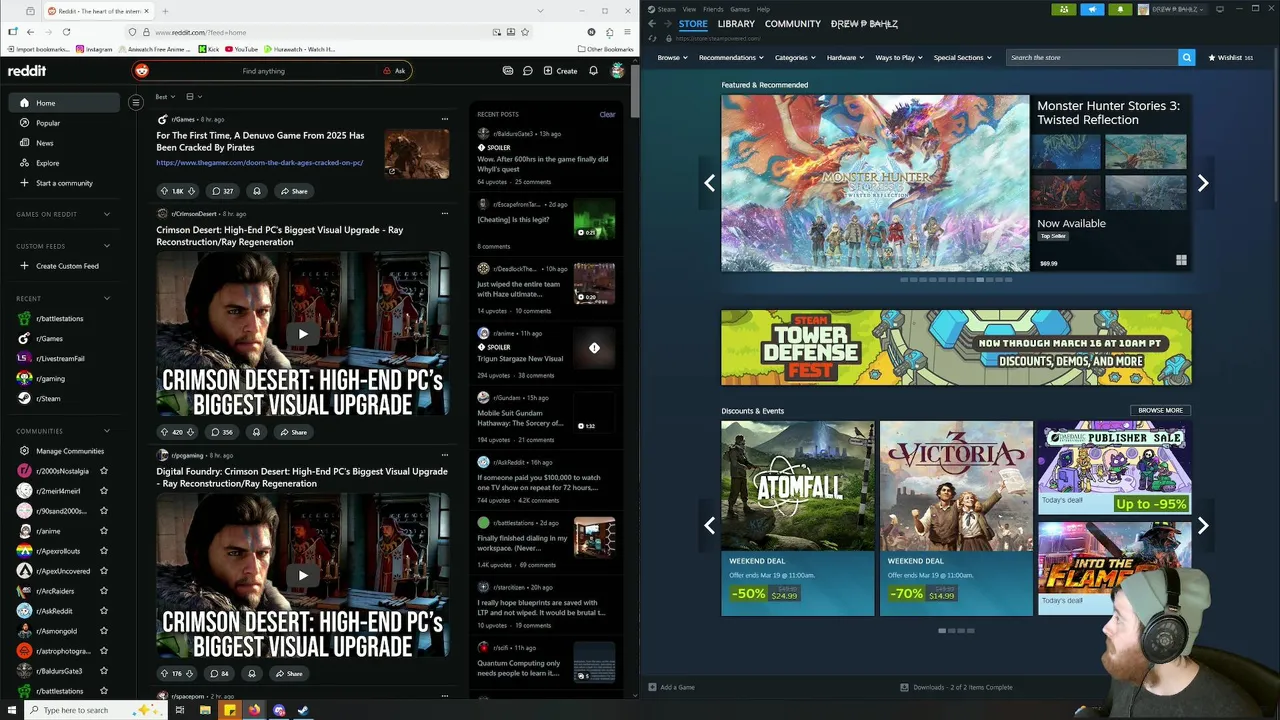Open Steam friends green icon button
This screenshot has width=1280, height=720.
[1064, 9]
